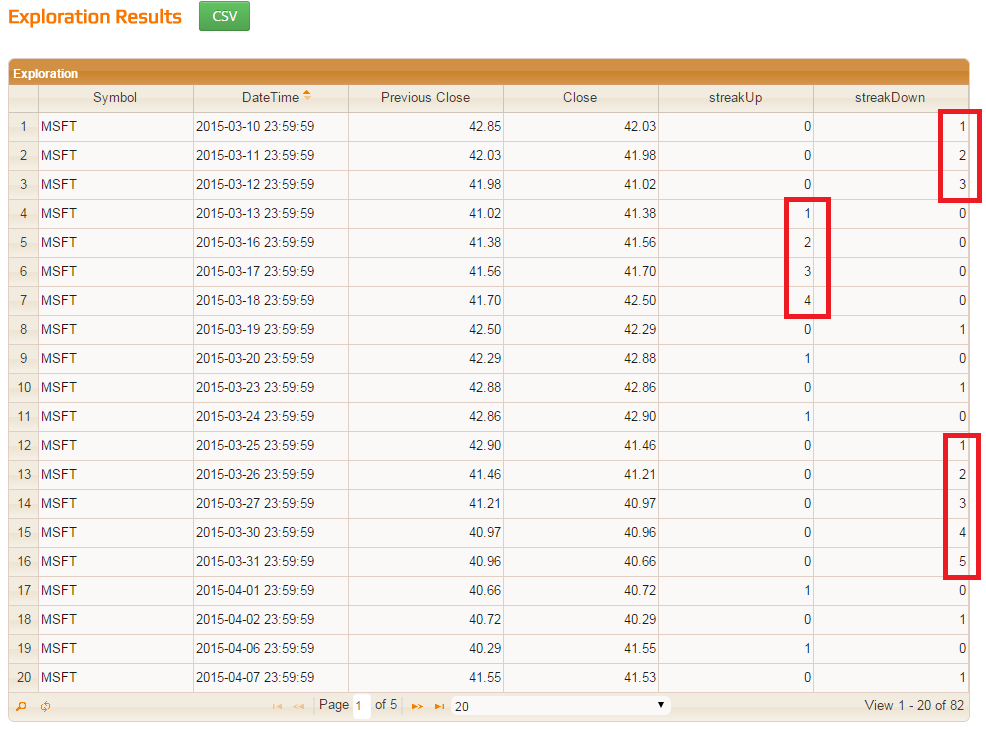Click the Close value 42.03 in row 1

[640, 126]
